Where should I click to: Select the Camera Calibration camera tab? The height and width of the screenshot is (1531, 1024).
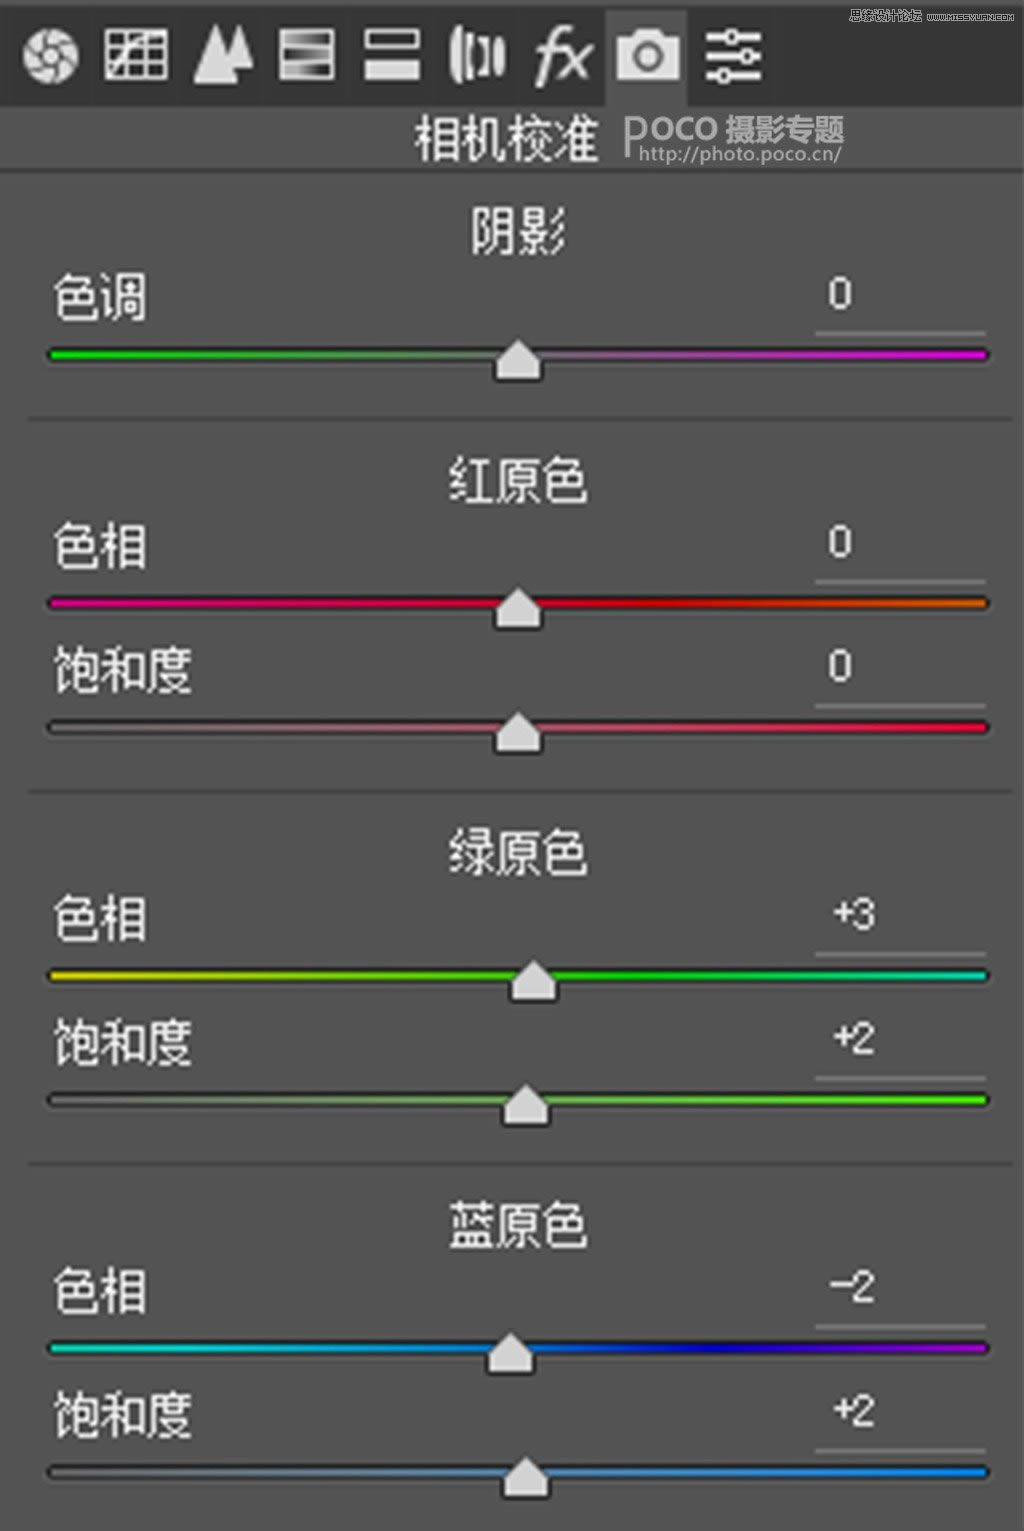[647, 55]
